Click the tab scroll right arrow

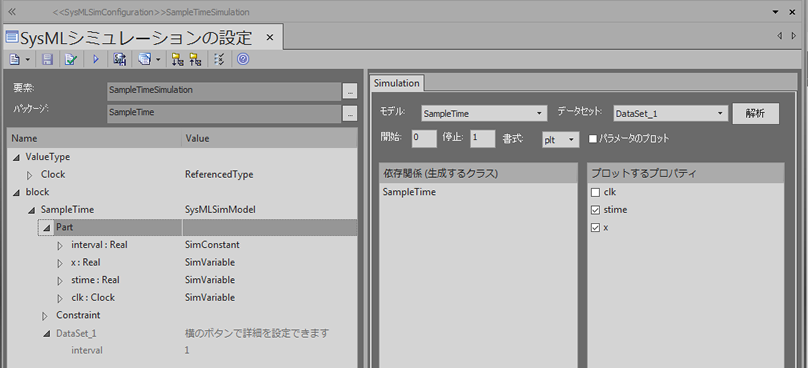pyautogui.click(x=794, y=36)
